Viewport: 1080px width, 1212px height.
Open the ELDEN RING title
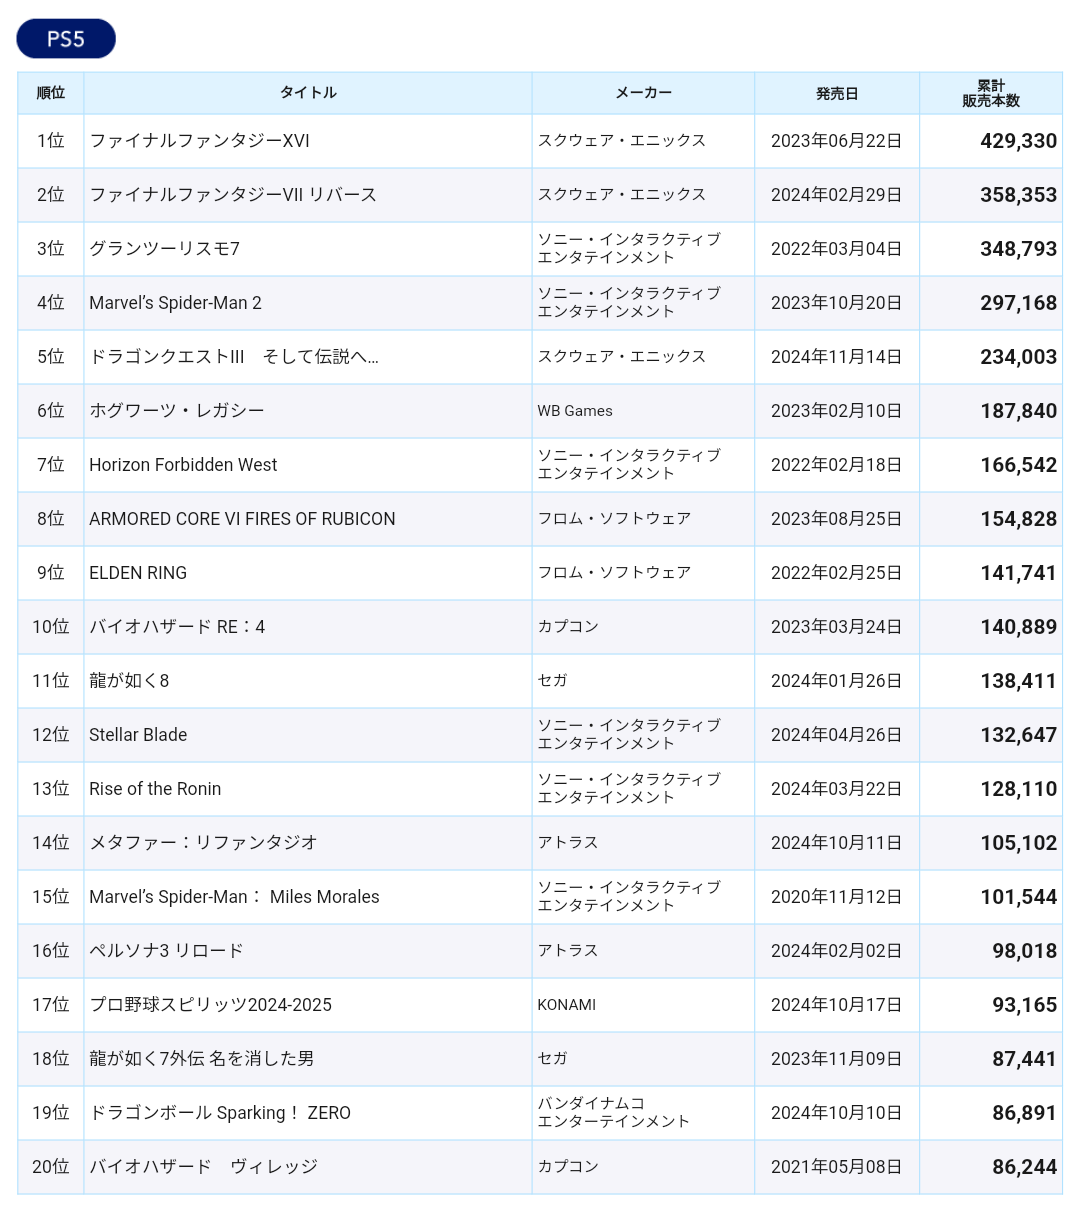point(138,573)
